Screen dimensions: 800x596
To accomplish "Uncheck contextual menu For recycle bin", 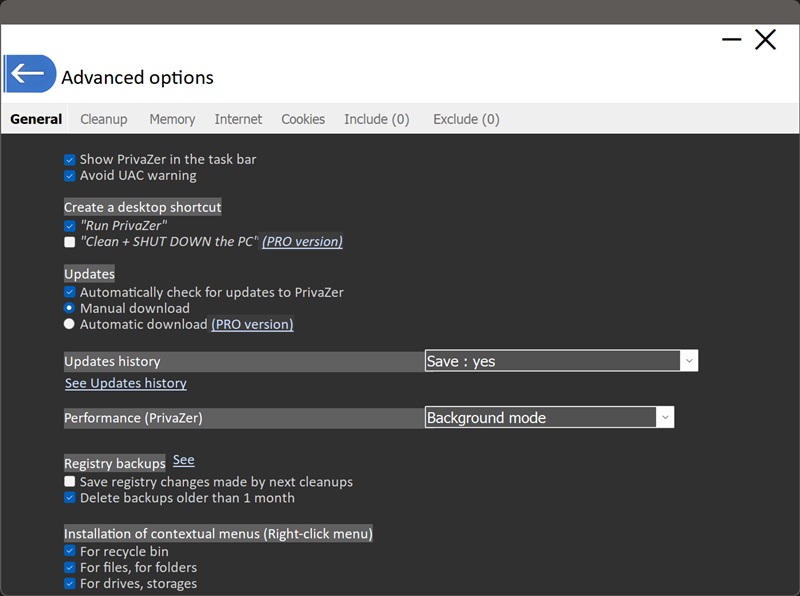I will click(70, 551).
